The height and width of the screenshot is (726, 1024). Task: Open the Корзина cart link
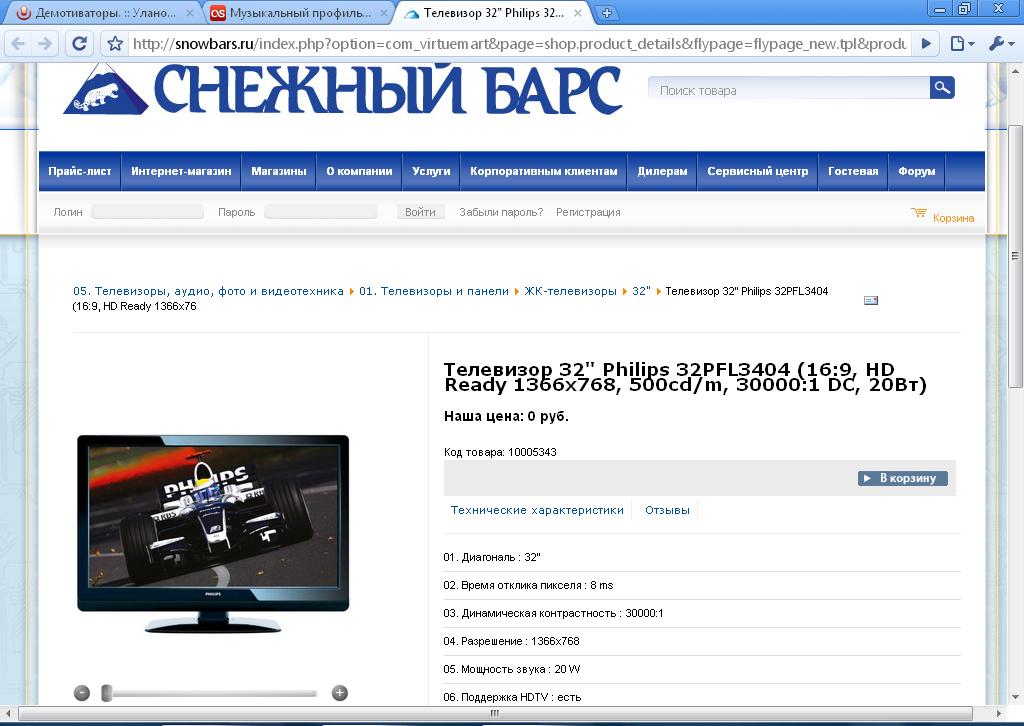click(x=953, y=218)
